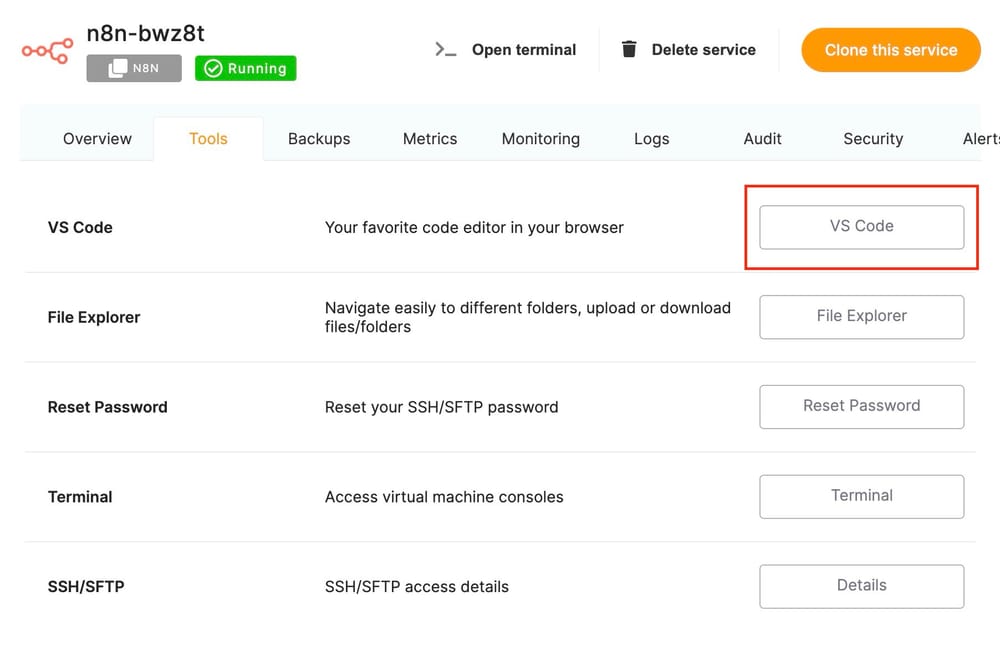Image resolution: width=1000 pixels, height=661 pixels.
Task: Open the File Explorer tool
Action: (861, 317)
